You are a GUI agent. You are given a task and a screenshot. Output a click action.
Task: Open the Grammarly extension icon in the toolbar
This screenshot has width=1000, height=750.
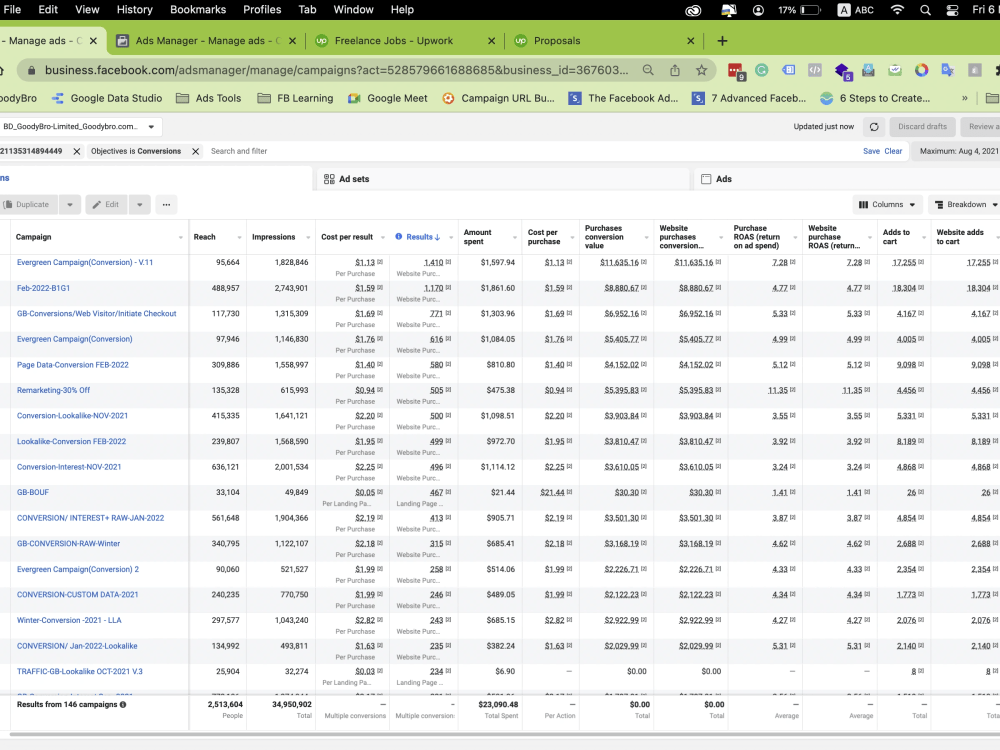[x=761, y=70]
